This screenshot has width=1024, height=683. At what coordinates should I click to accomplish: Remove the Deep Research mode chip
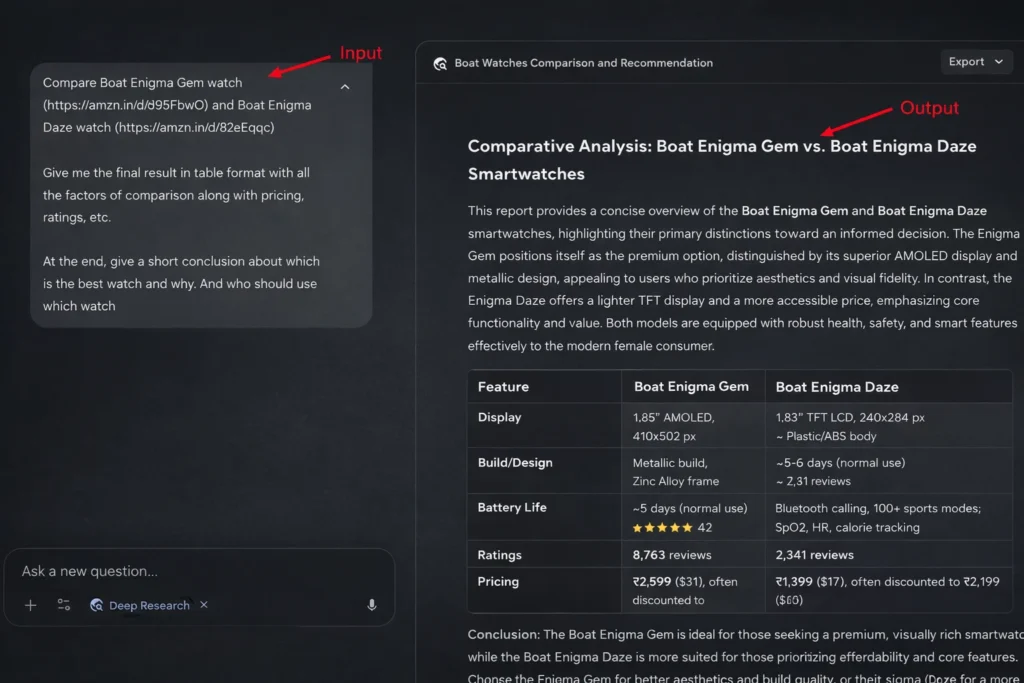(204, 605)
